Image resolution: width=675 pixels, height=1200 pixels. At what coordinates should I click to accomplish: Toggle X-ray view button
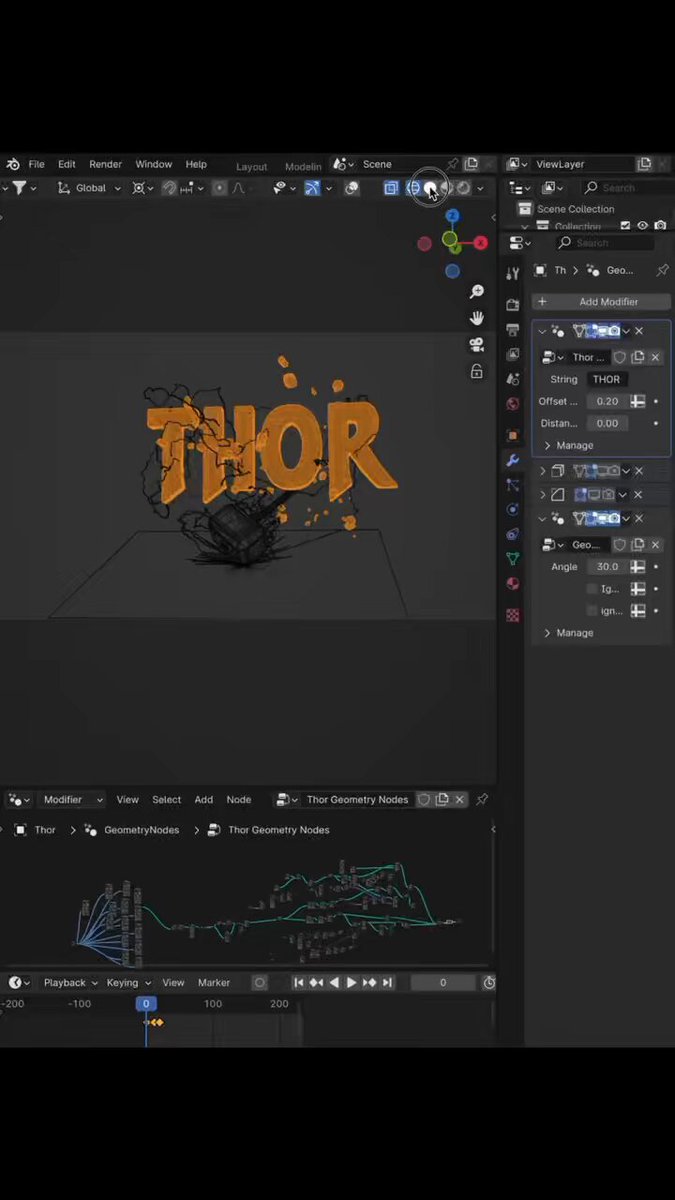[391, 188]
